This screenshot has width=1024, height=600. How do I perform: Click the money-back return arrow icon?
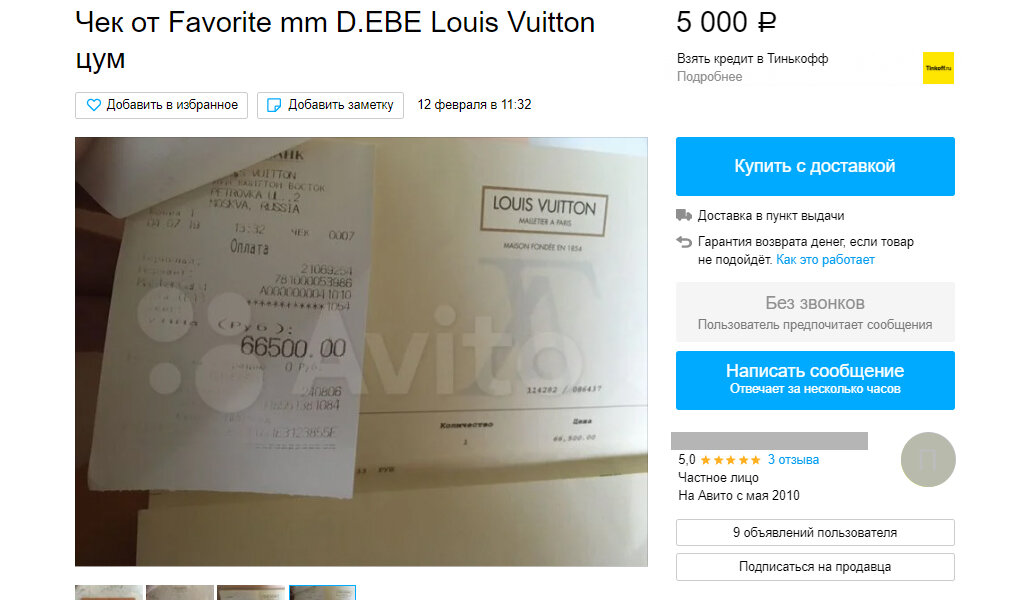[x=684, y=242]
